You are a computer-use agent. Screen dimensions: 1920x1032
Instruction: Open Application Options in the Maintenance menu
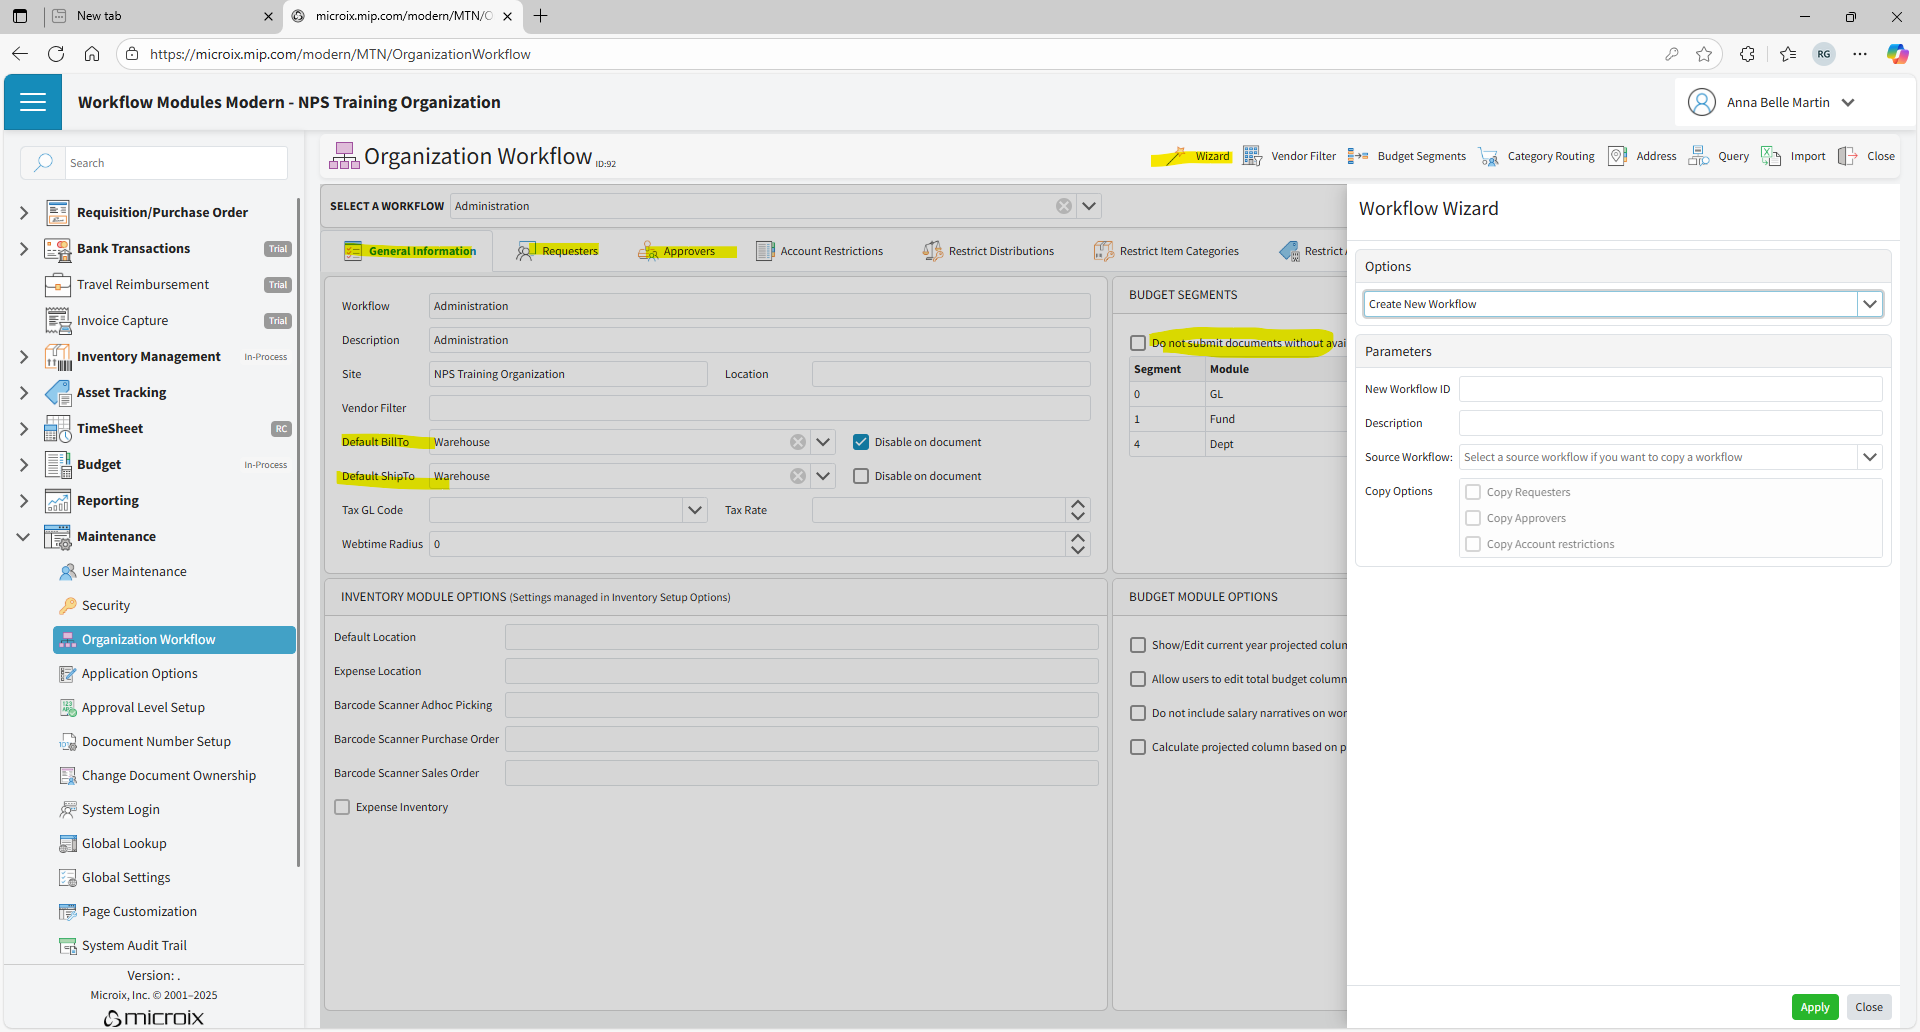click(x=139, y=674)
